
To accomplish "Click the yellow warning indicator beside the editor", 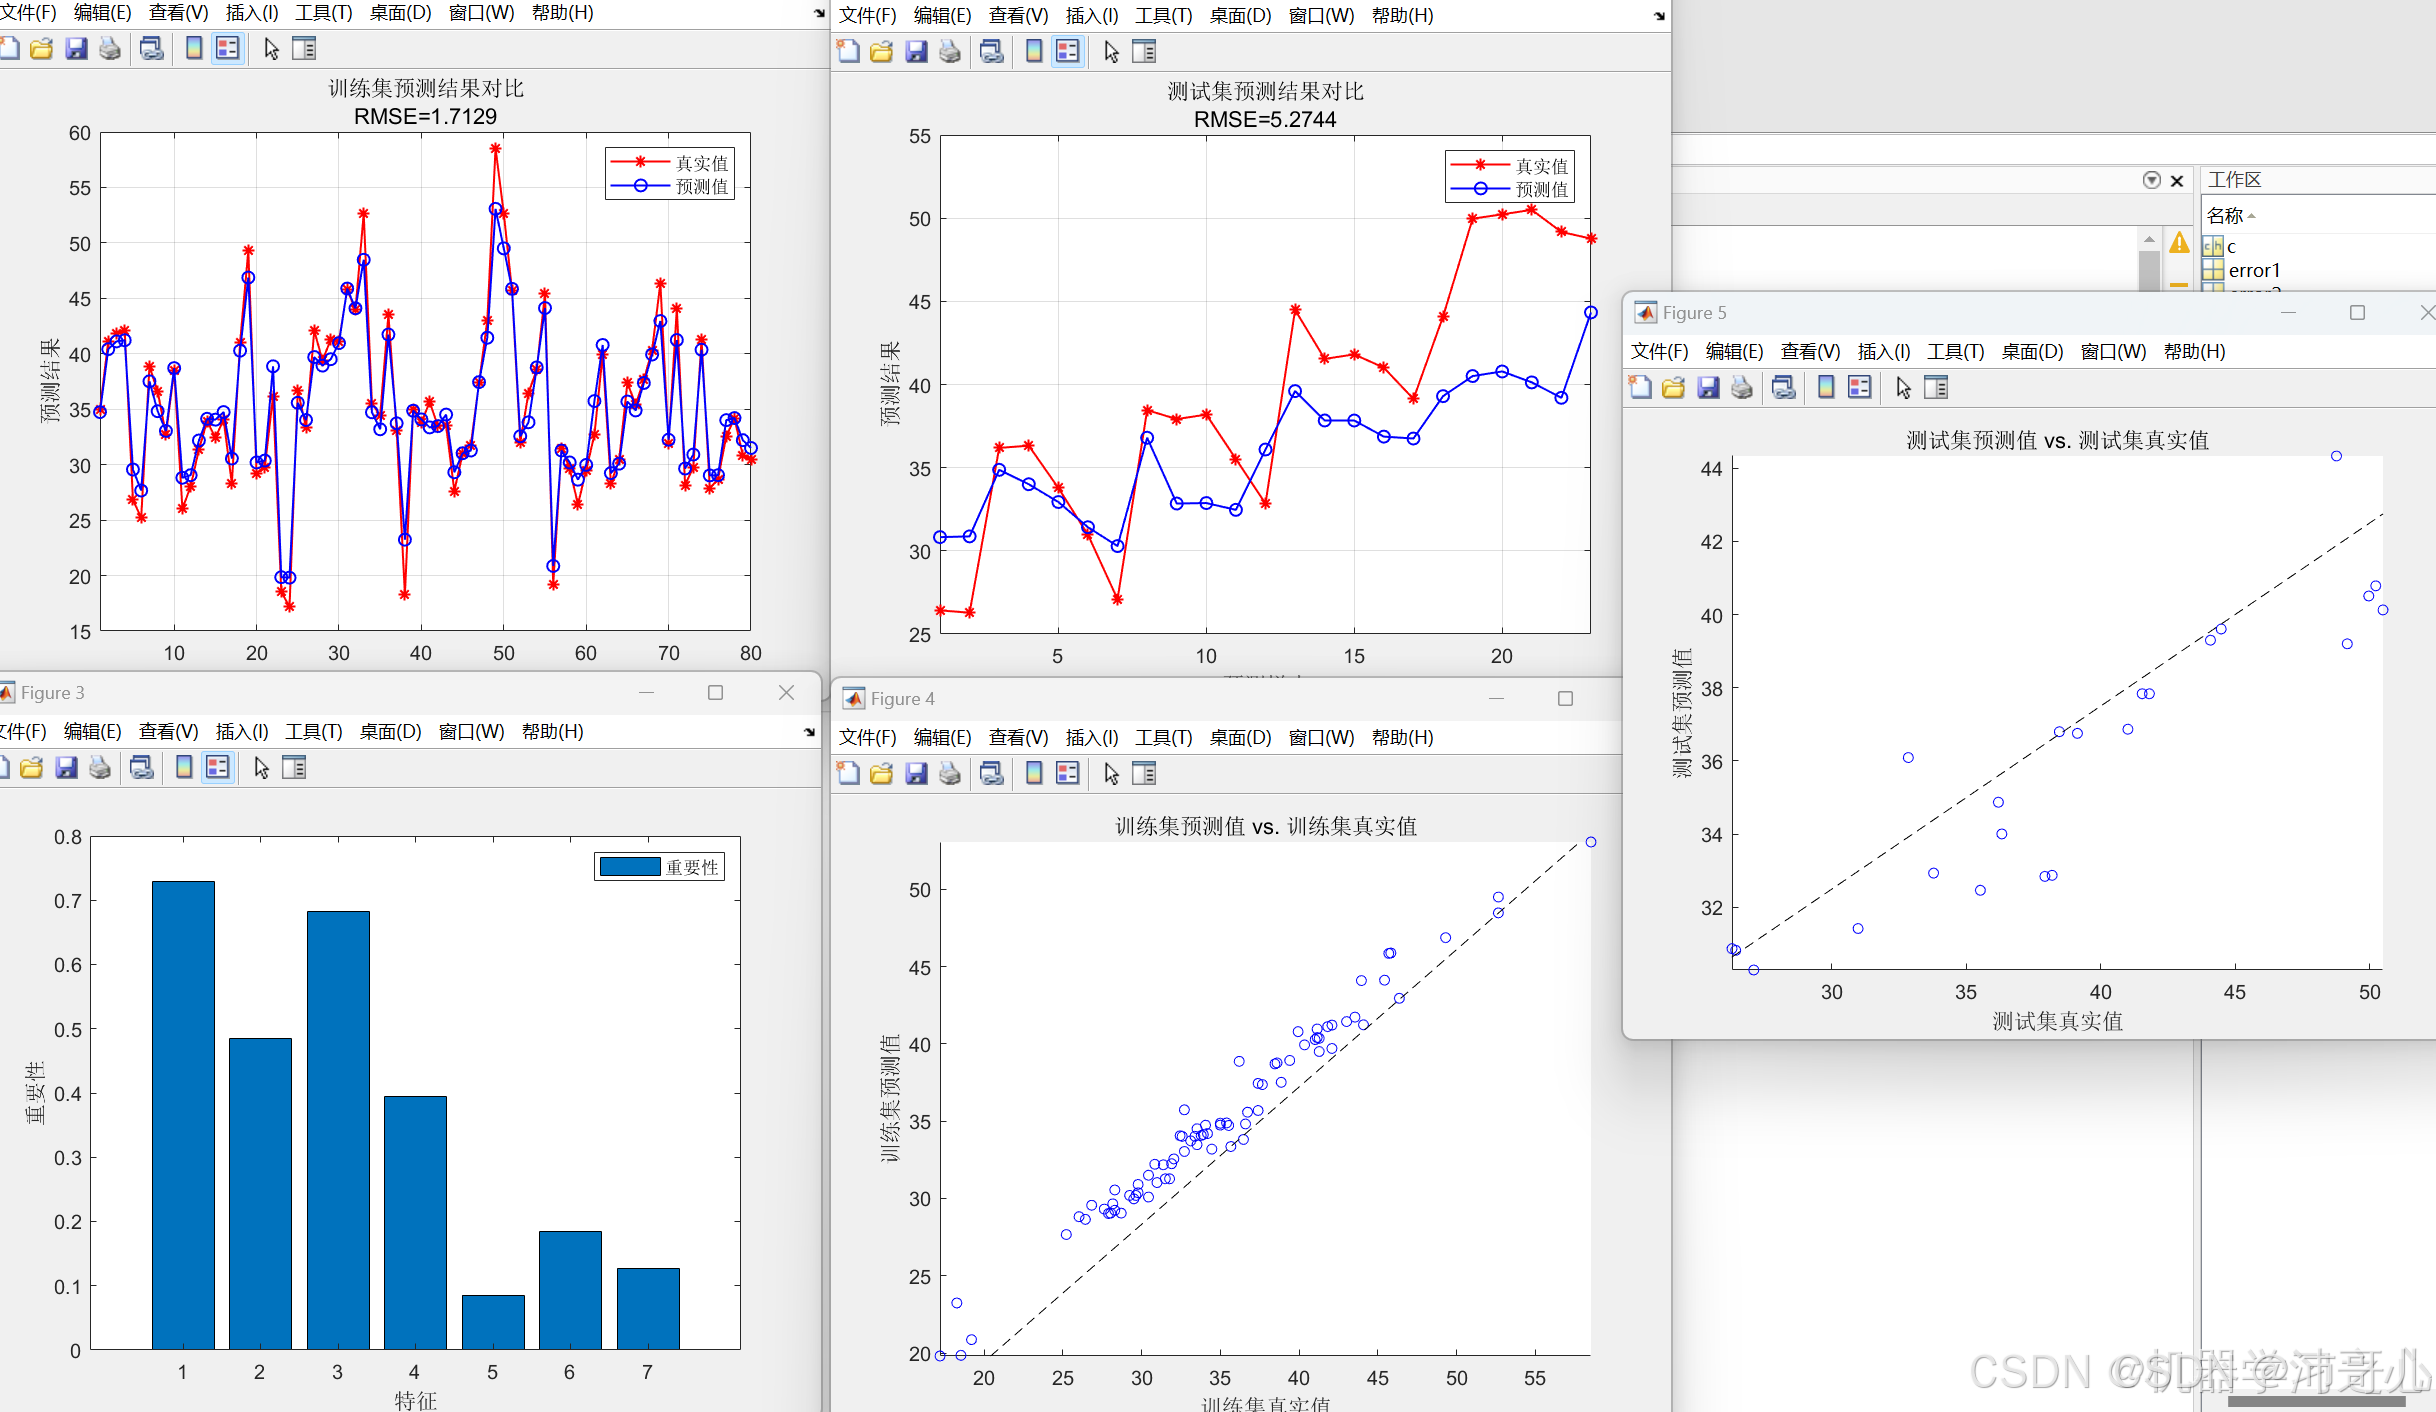I will [2179, 243].
